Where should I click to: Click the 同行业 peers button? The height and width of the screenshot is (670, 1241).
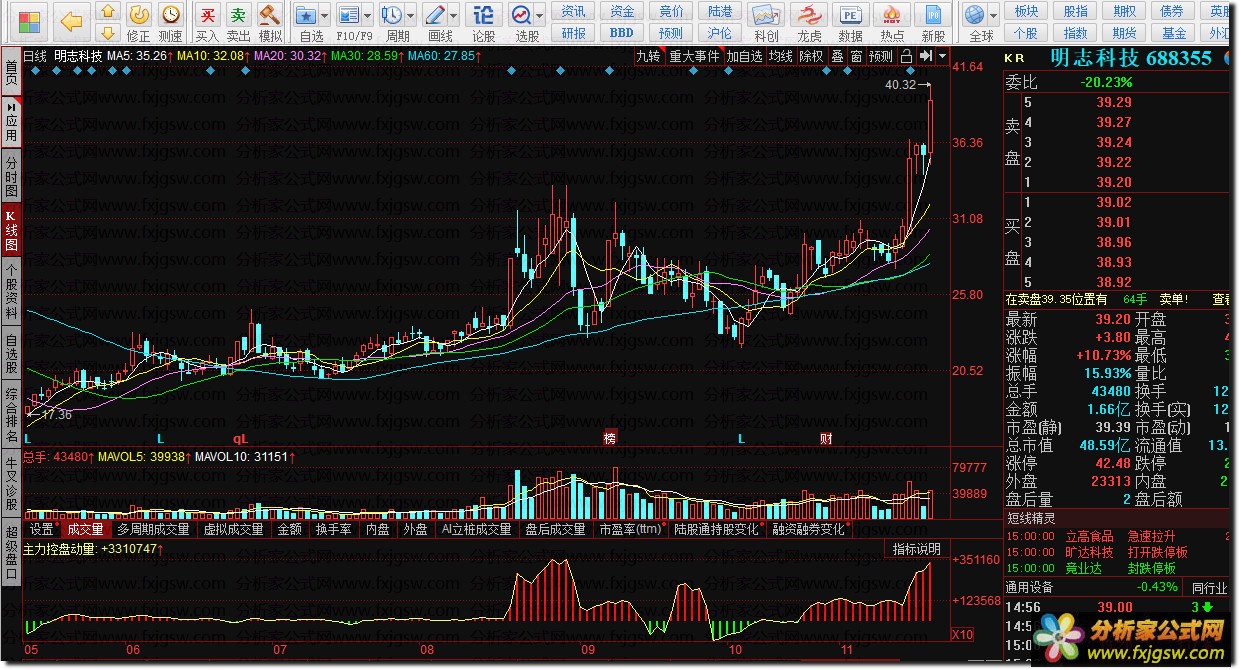pyautogui.click(x=1208, y=586)
